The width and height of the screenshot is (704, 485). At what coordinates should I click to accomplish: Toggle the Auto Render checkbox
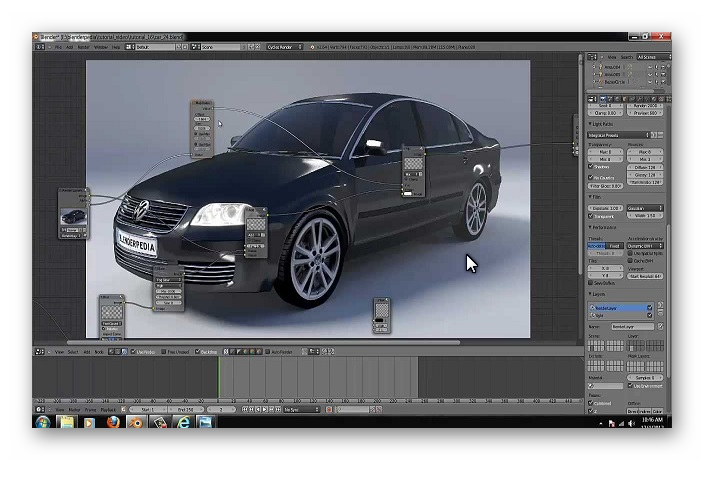tap(268, 352)
